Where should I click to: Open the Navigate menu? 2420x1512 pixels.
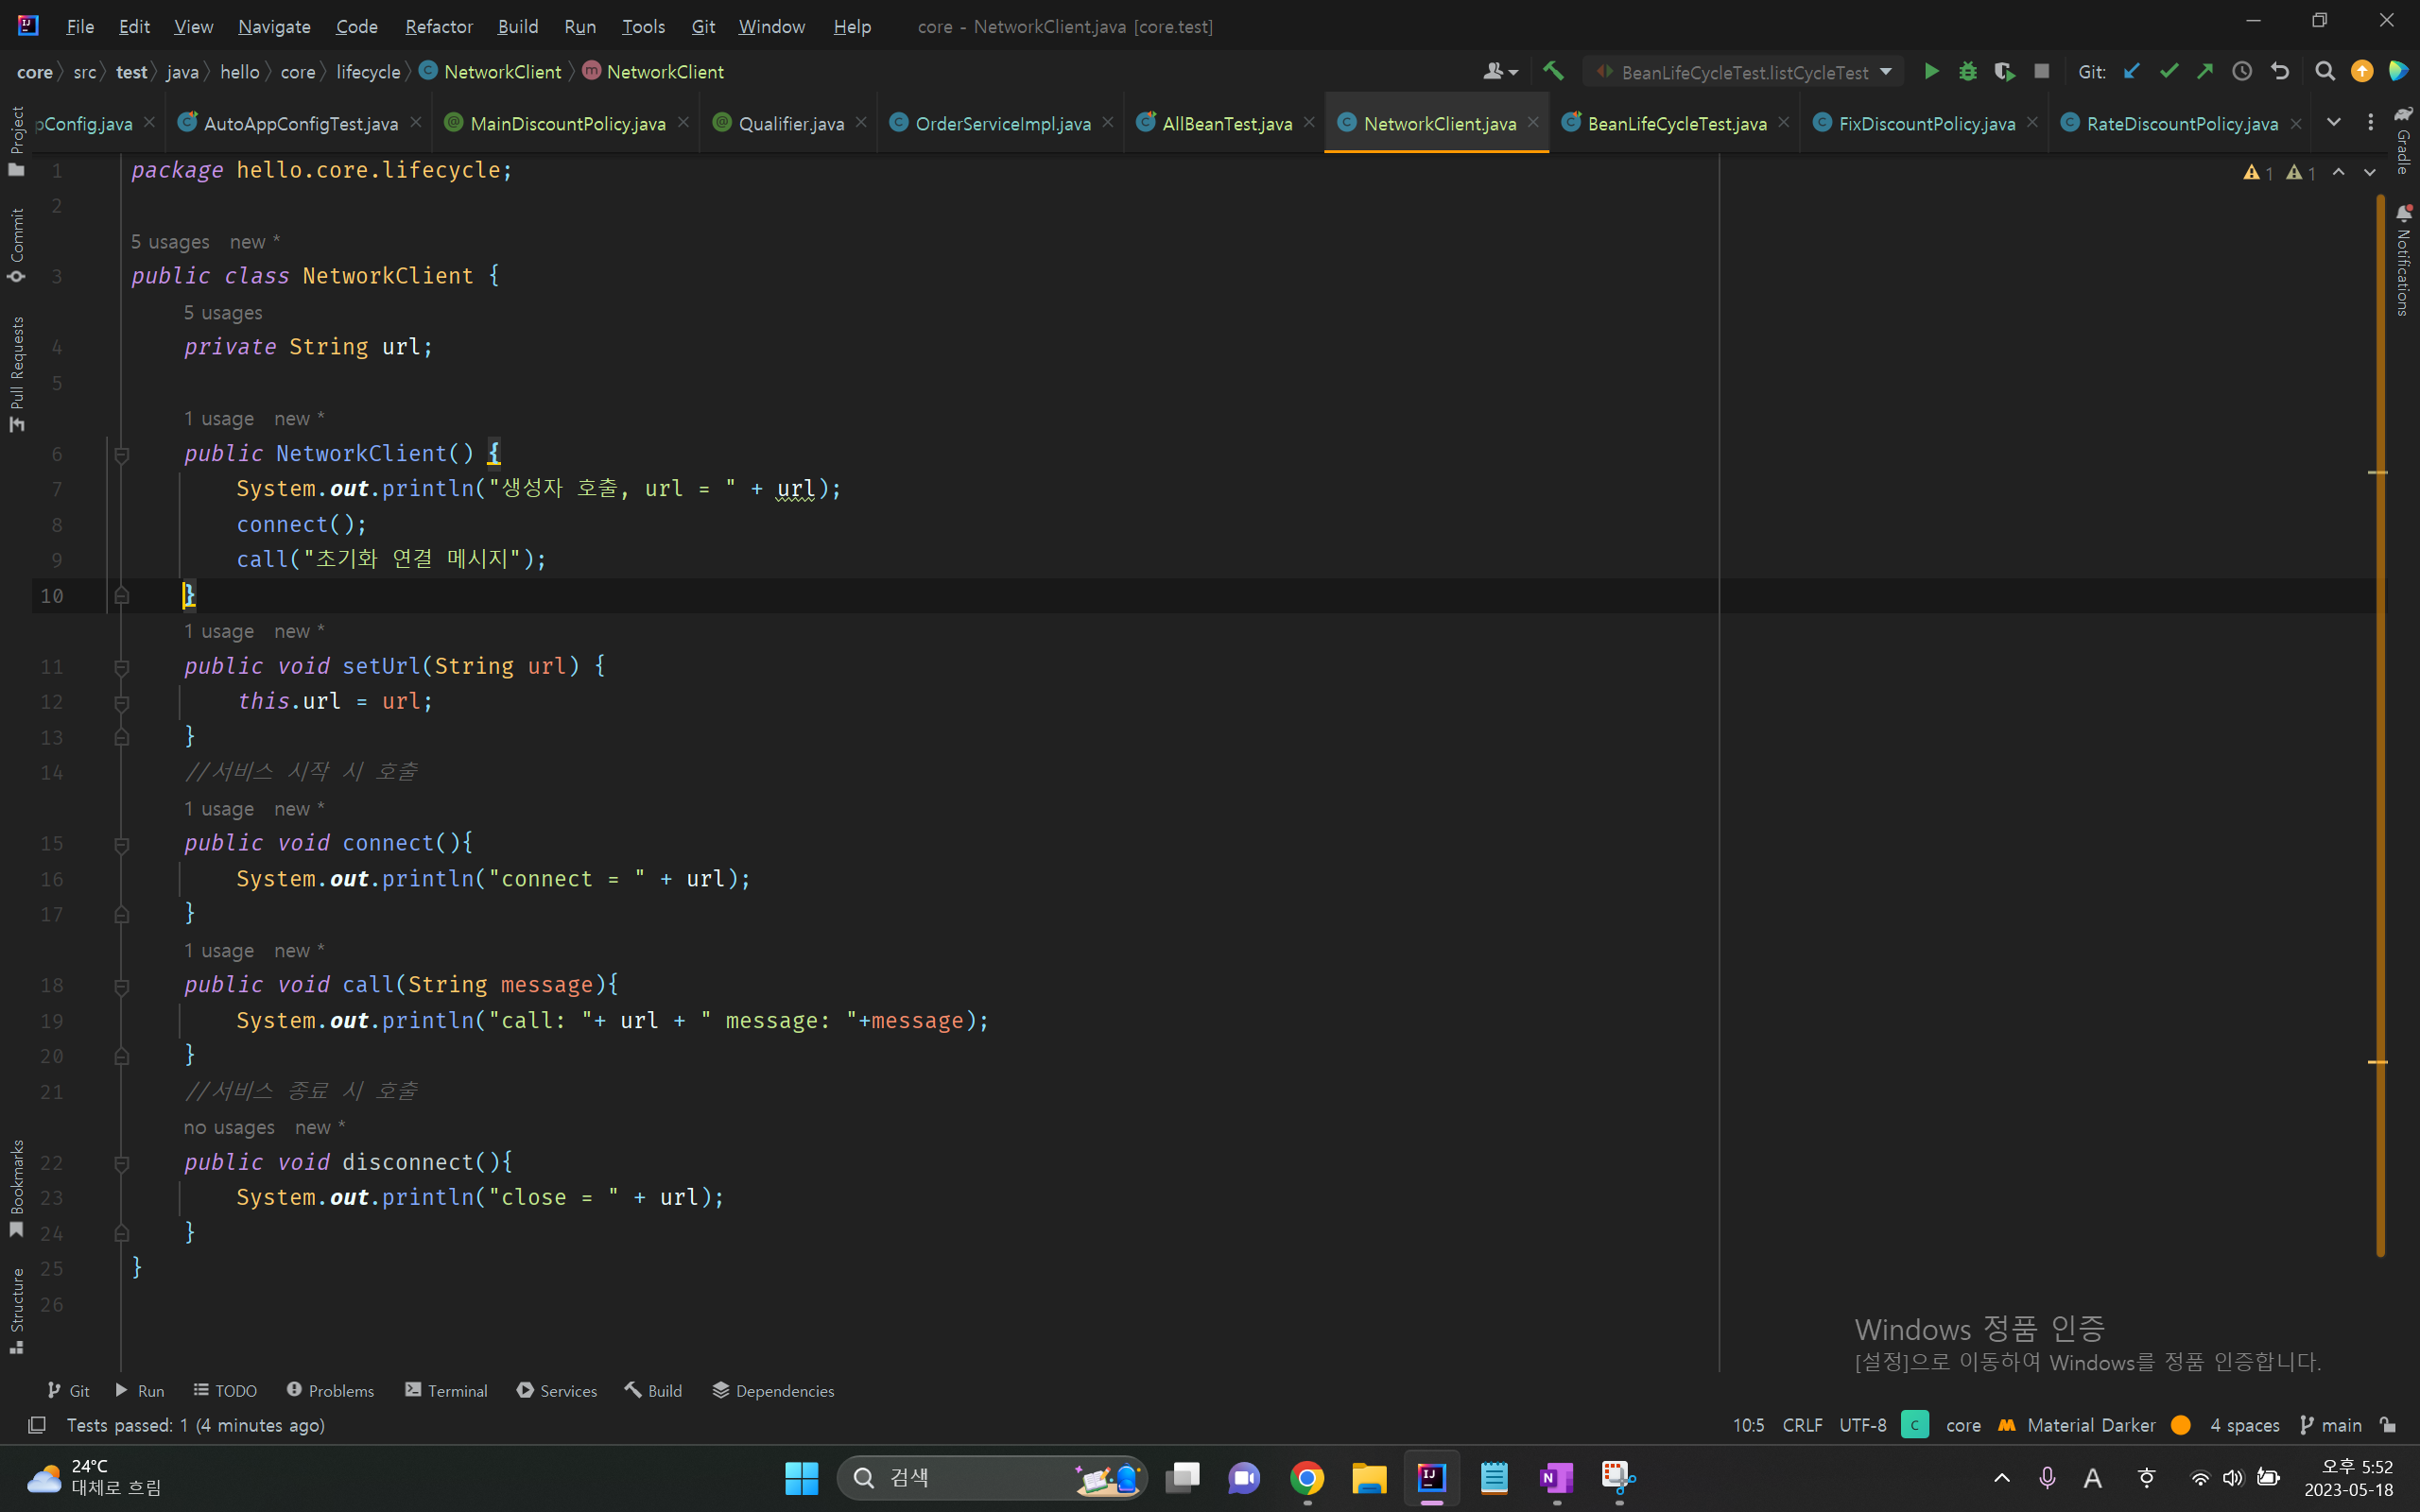tap(274, 26)
